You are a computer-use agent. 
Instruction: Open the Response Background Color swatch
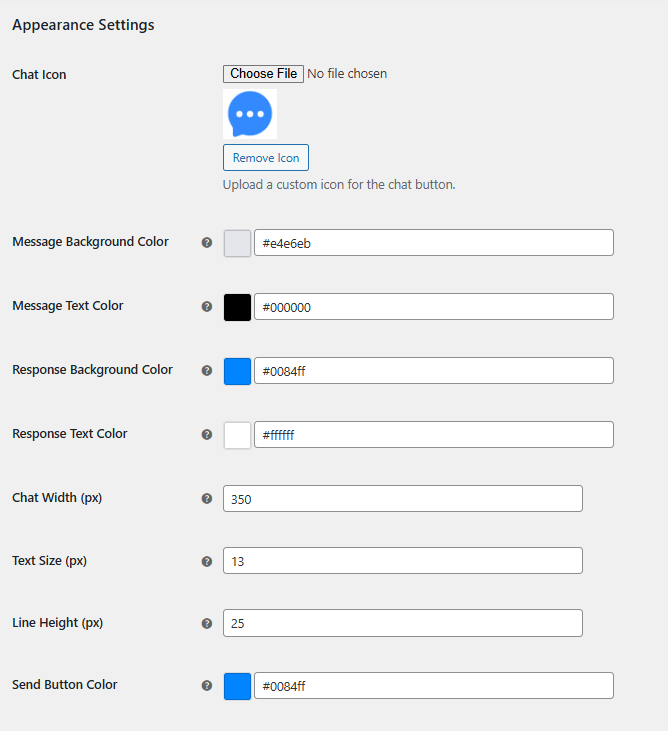[x=237, y=371]
